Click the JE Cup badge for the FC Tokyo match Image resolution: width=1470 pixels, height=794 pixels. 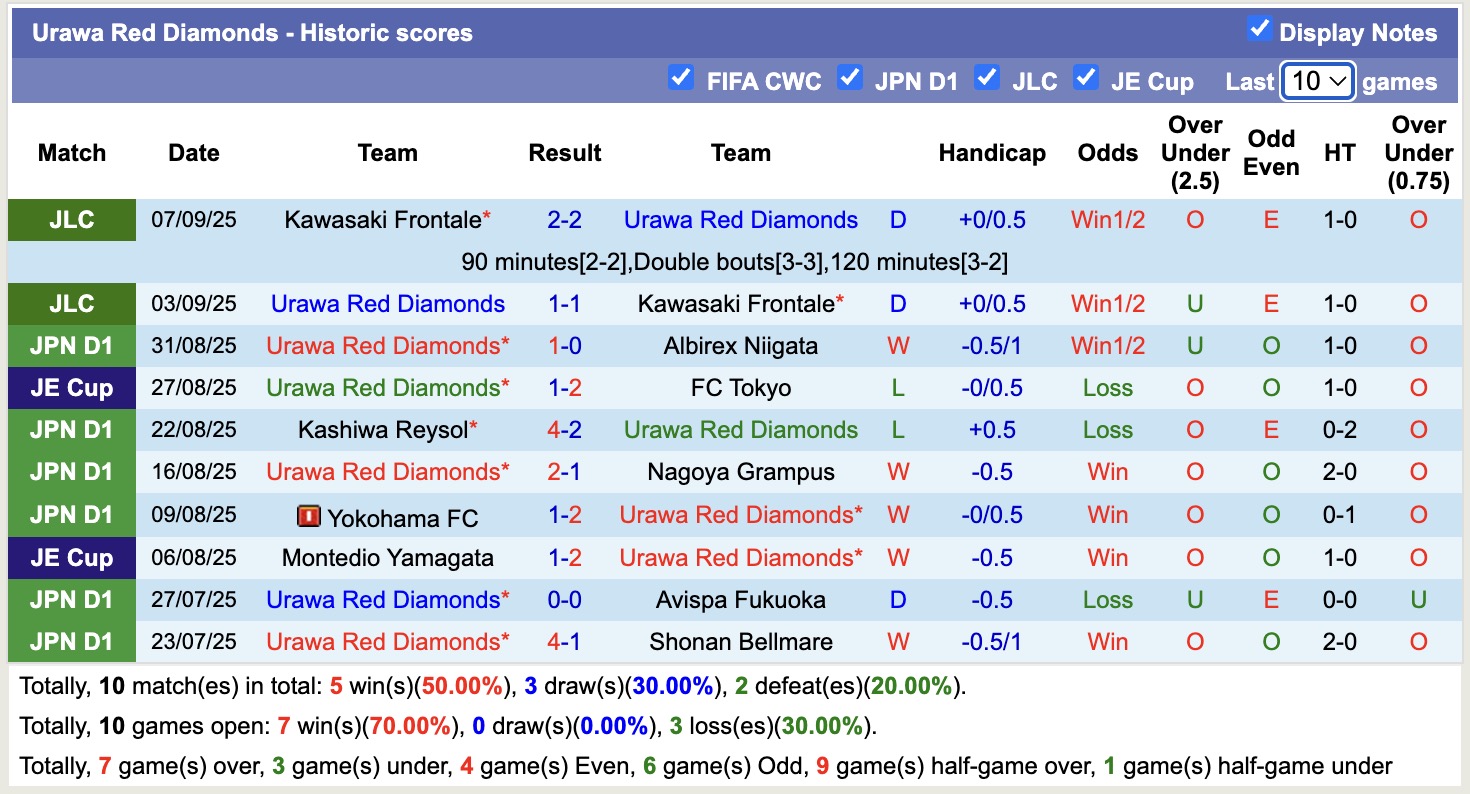point(71,388)
